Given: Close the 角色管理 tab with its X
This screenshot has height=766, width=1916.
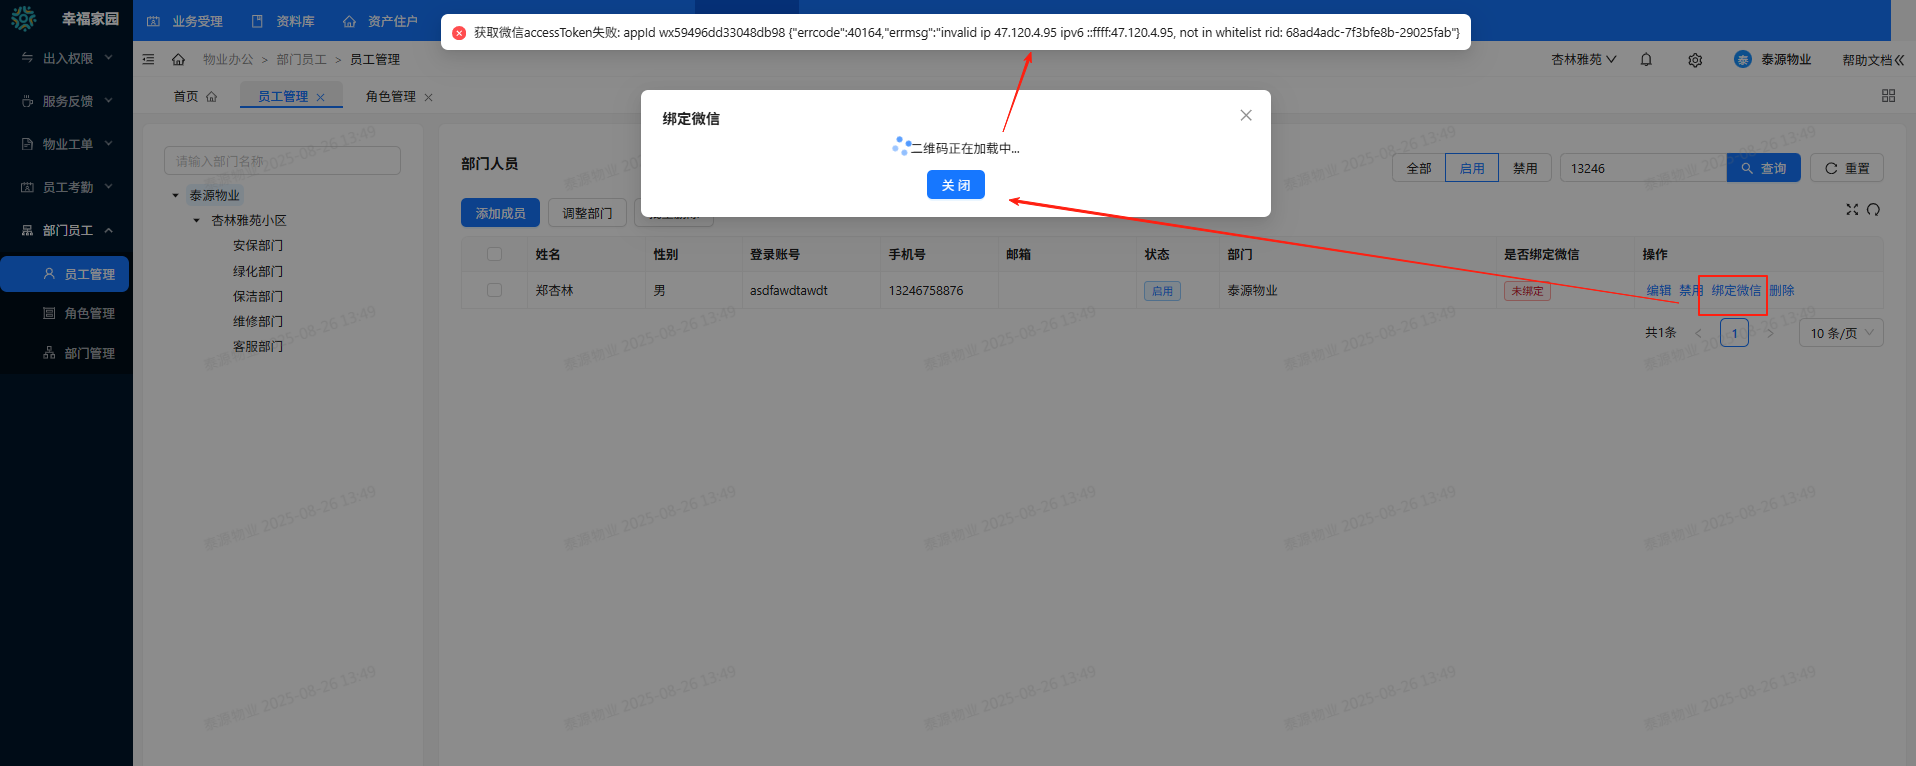Looking at the screenshot, I should (428, 98).
